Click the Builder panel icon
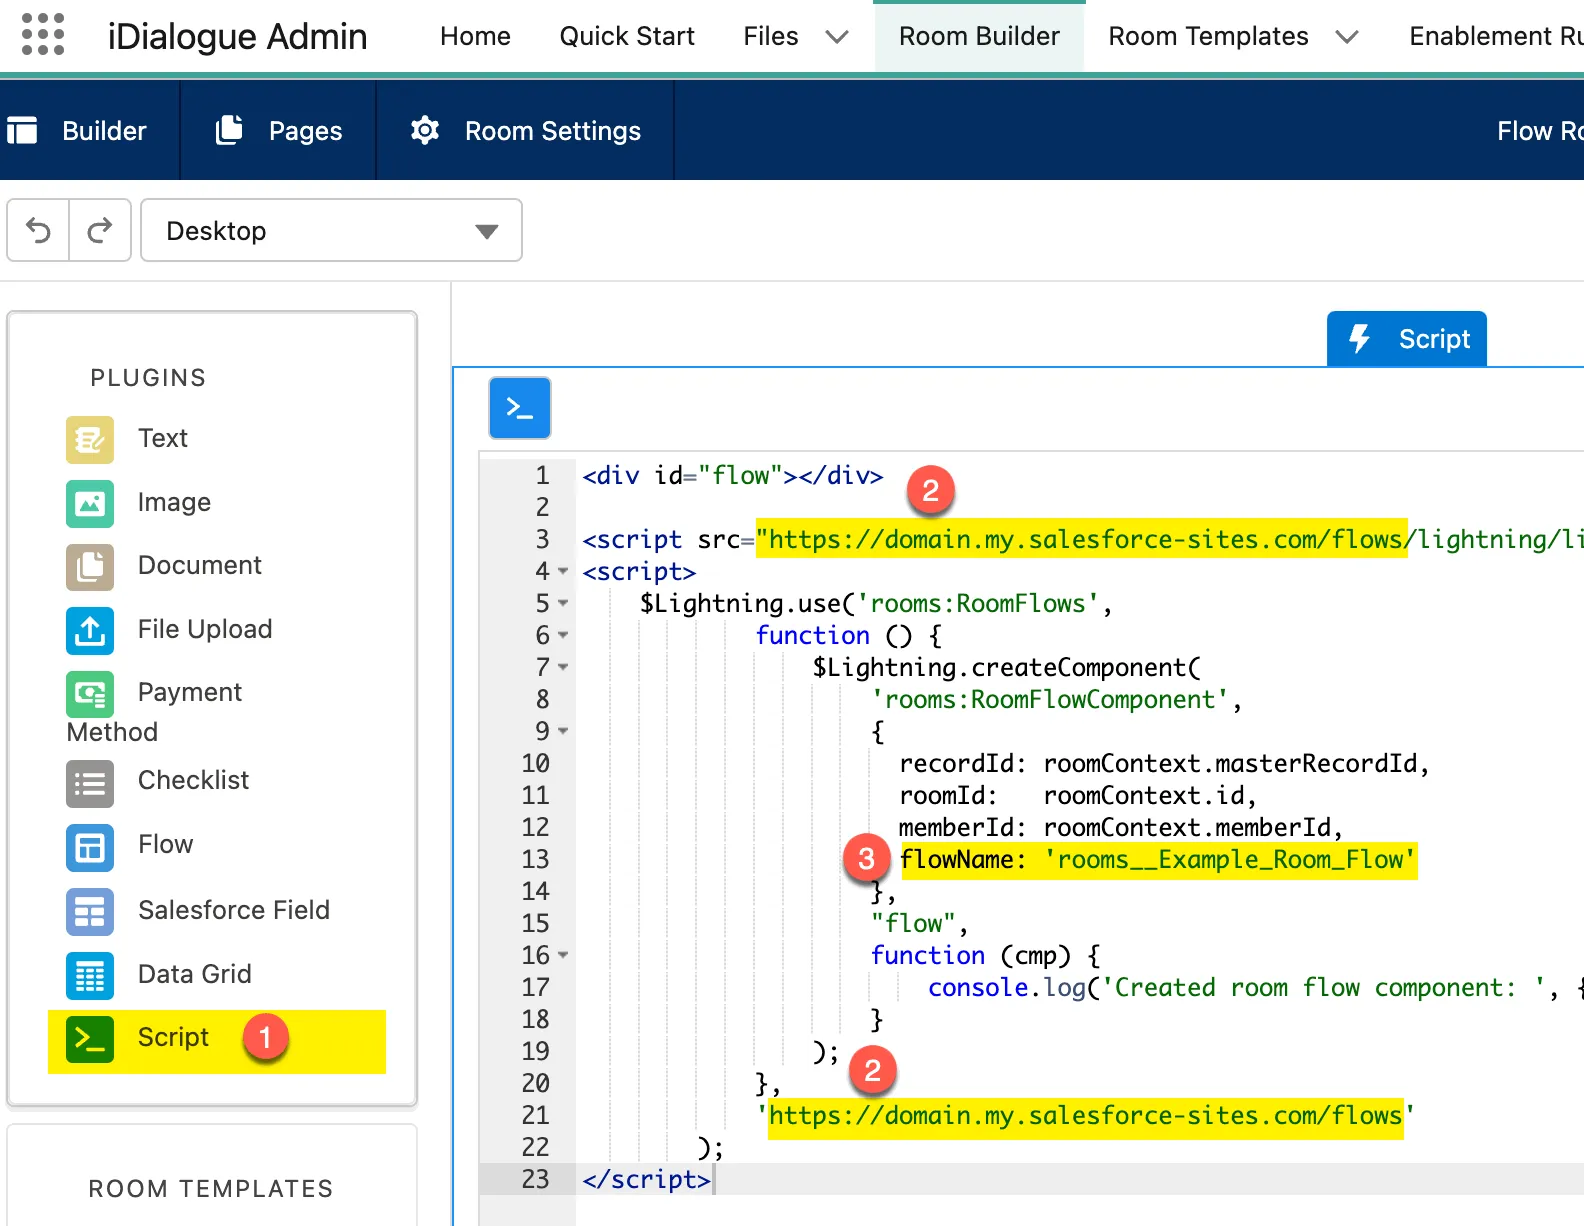Viewport: 1584px width, 1226px height. [x=22, y=130]
